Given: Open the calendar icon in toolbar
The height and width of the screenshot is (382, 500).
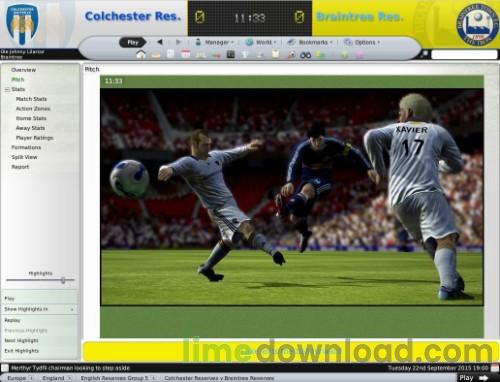Looking at the screenshot, I should pos(185,54).
